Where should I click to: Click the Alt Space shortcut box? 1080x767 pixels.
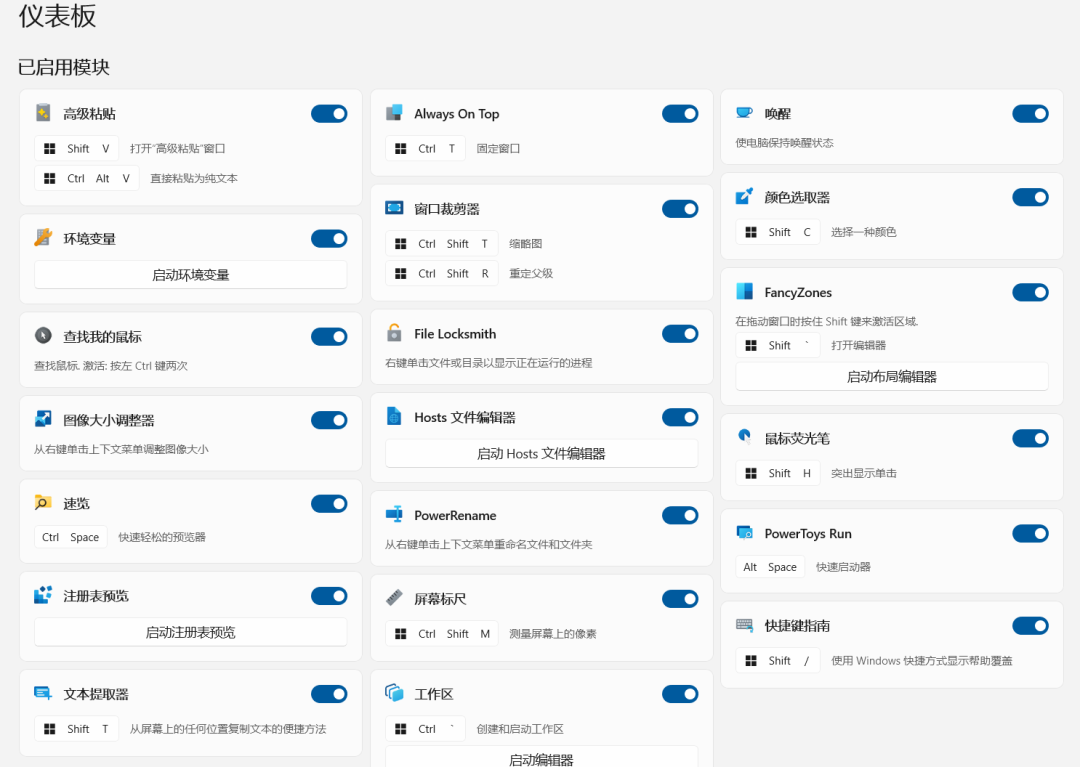point(770,567)
